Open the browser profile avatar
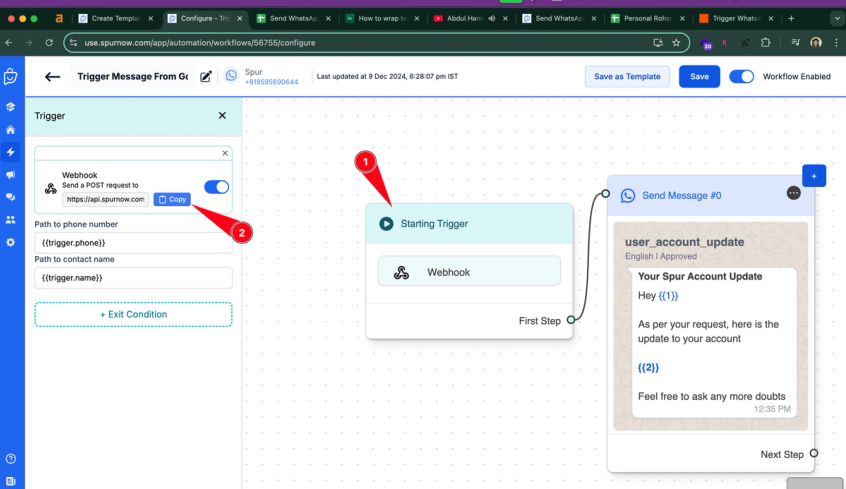 point(816,43)
